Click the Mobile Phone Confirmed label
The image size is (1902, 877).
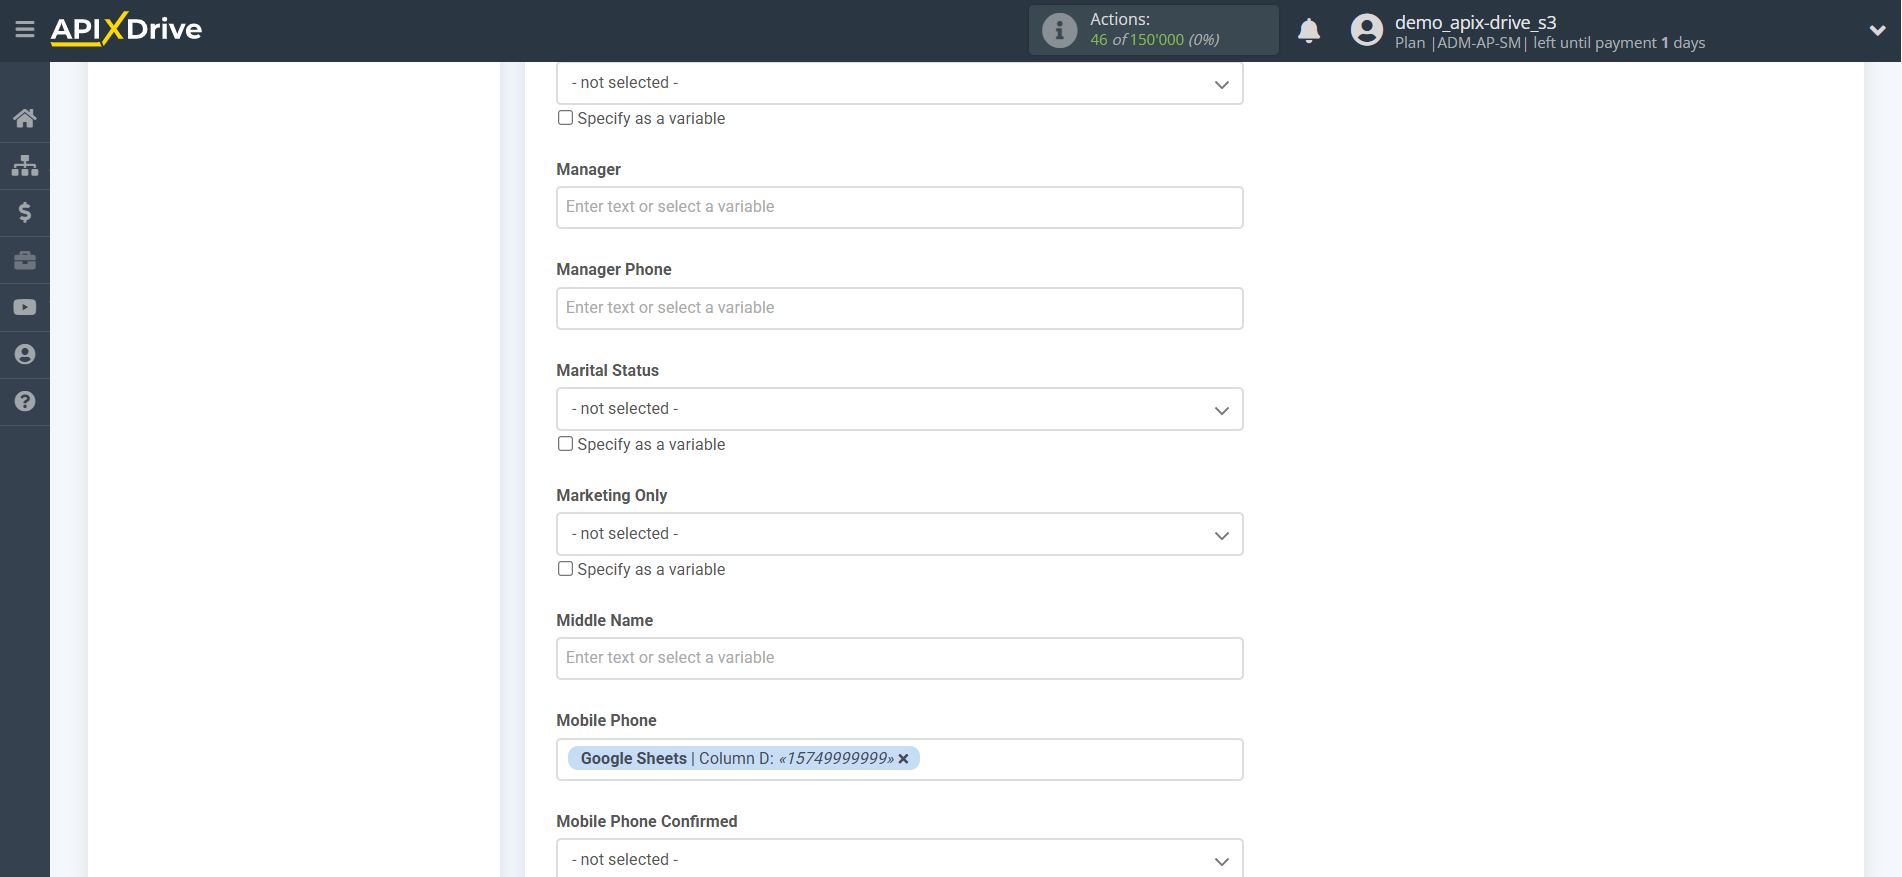coord(646,821)
